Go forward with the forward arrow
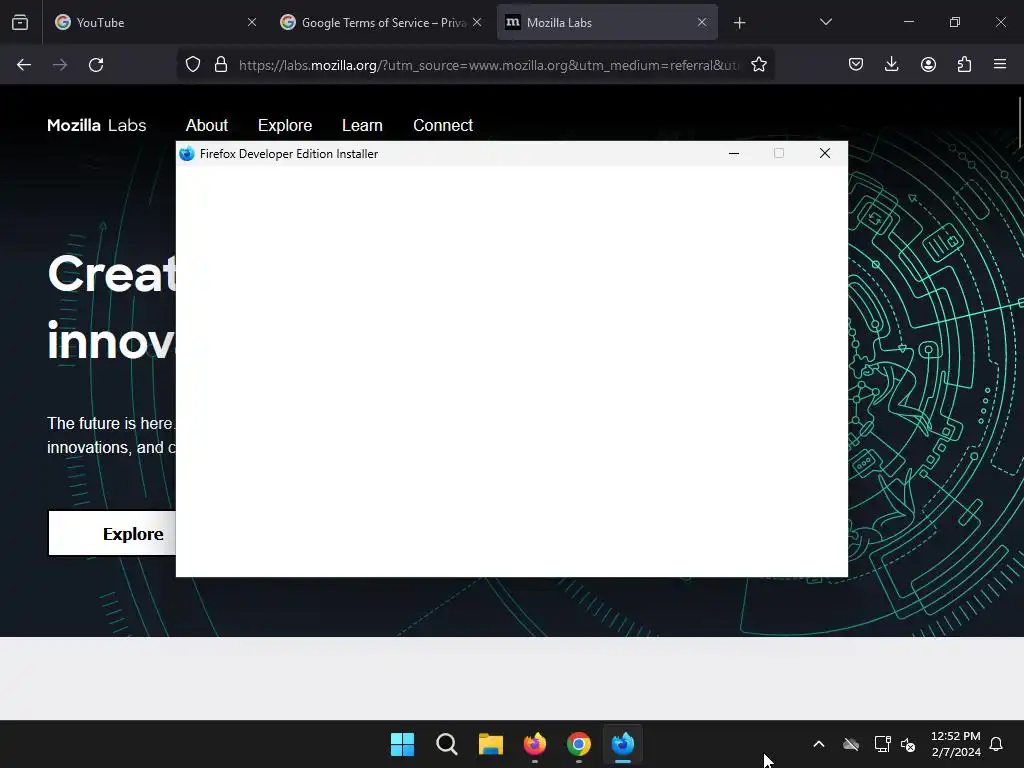The width and height of the screenshot is (1024, 768). [60, 65]
